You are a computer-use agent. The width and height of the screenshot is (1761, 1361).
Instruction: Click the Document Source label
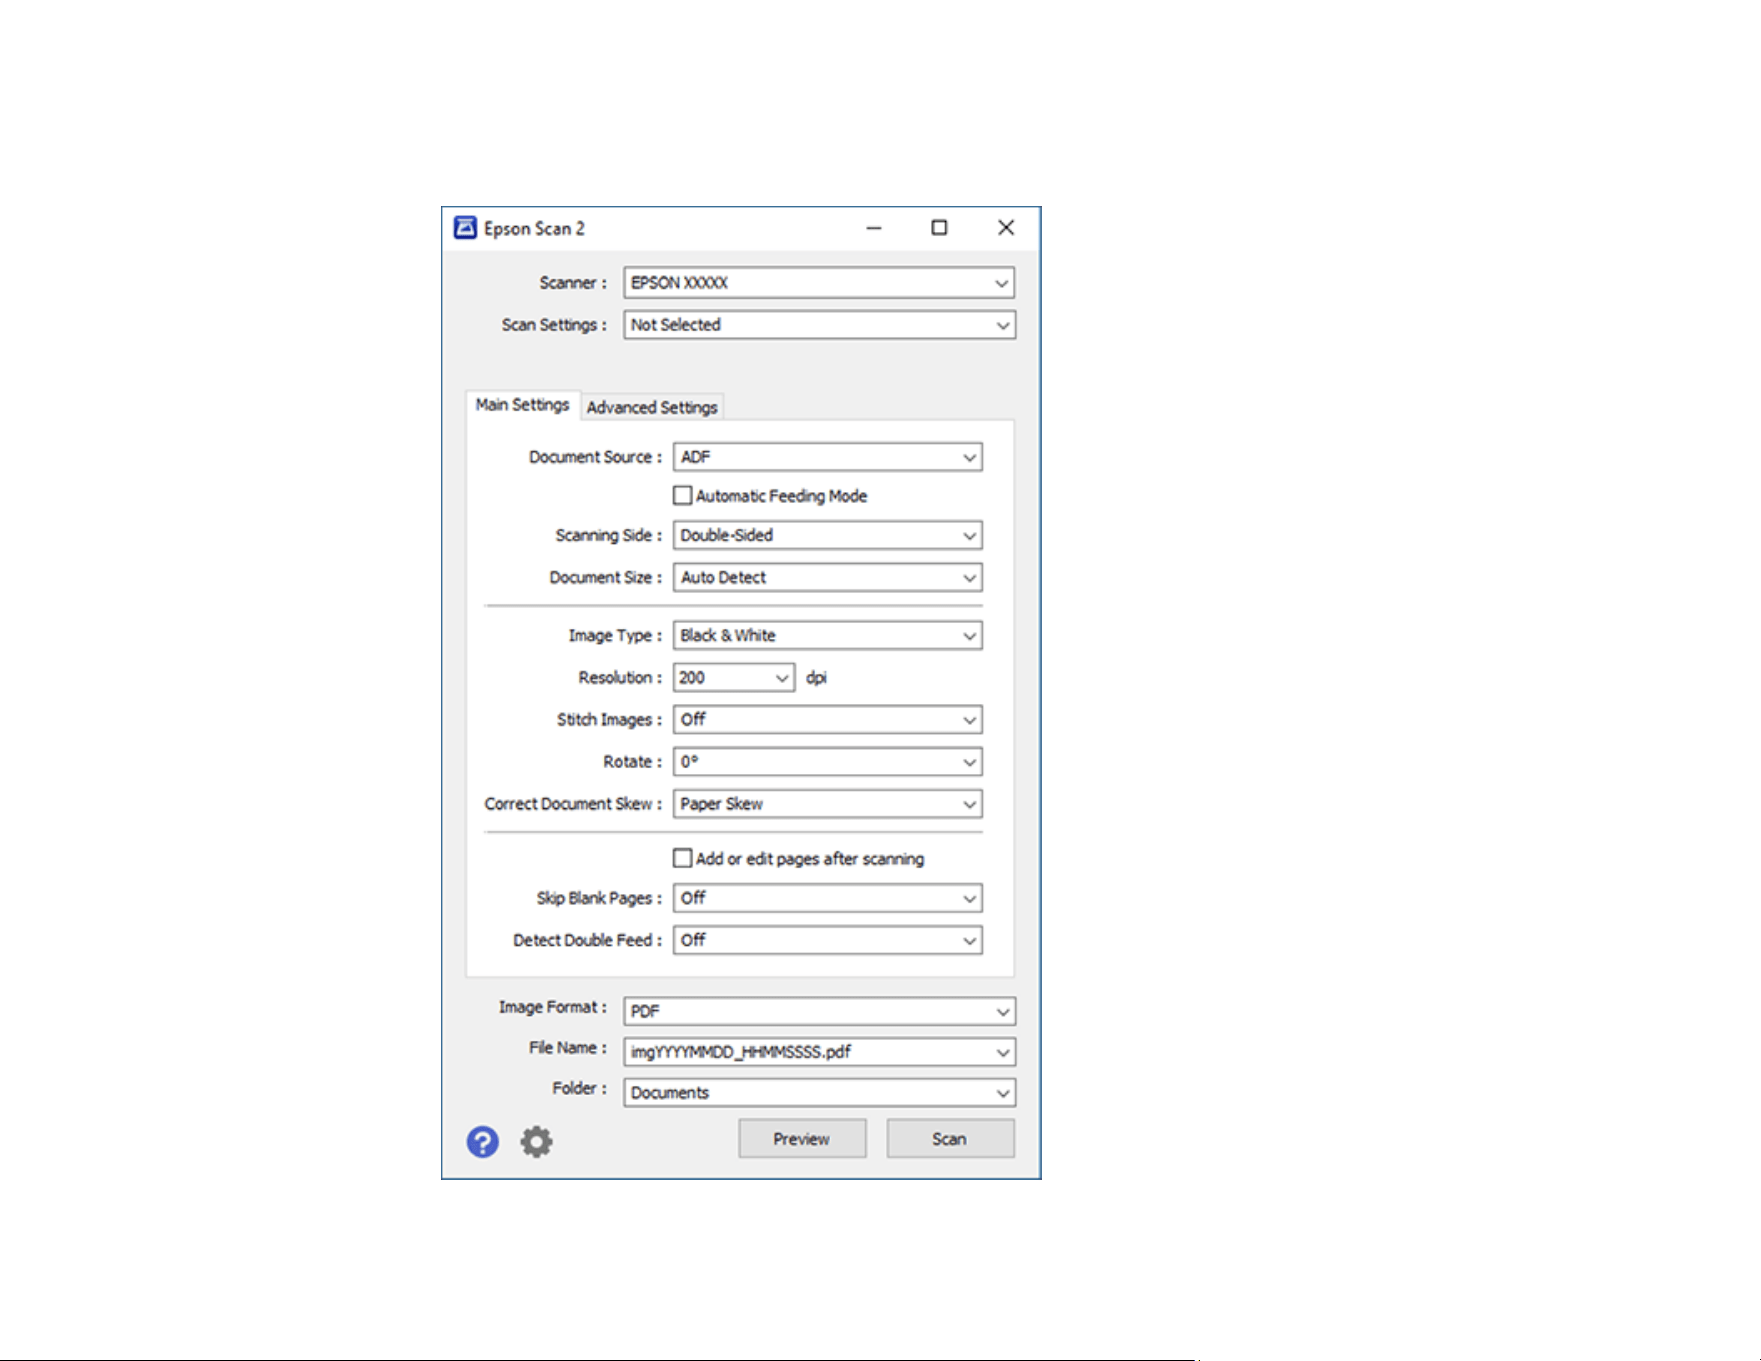pyautogui.click(x=595, y=457)
